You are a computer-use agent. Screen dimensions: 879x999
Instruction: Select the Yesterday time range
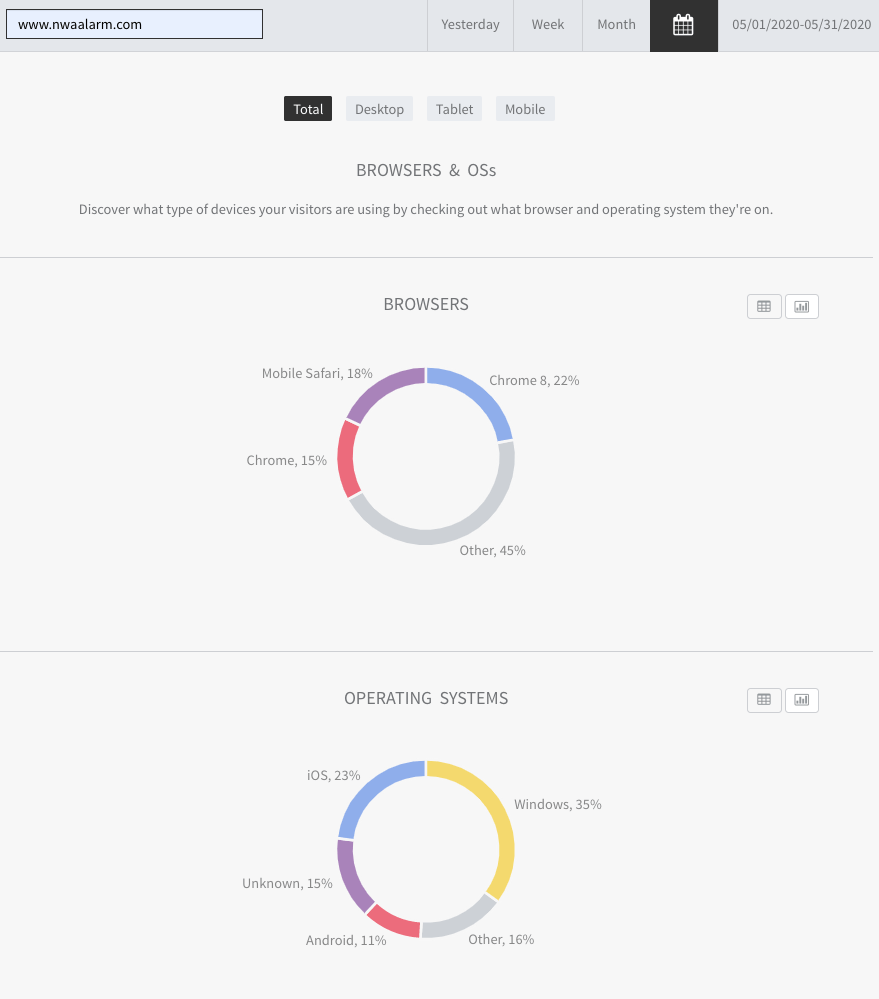[x=470, y=25]
